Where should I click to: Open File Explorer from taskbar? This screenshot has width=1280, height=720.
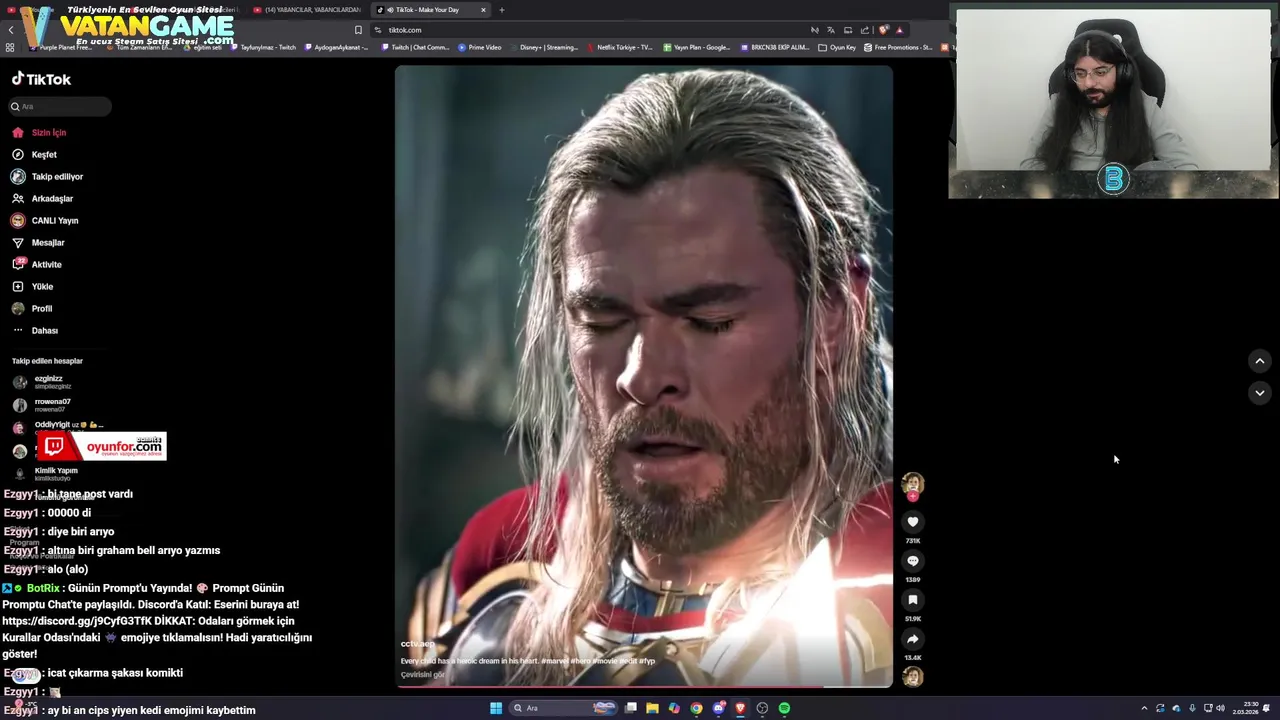652,708
